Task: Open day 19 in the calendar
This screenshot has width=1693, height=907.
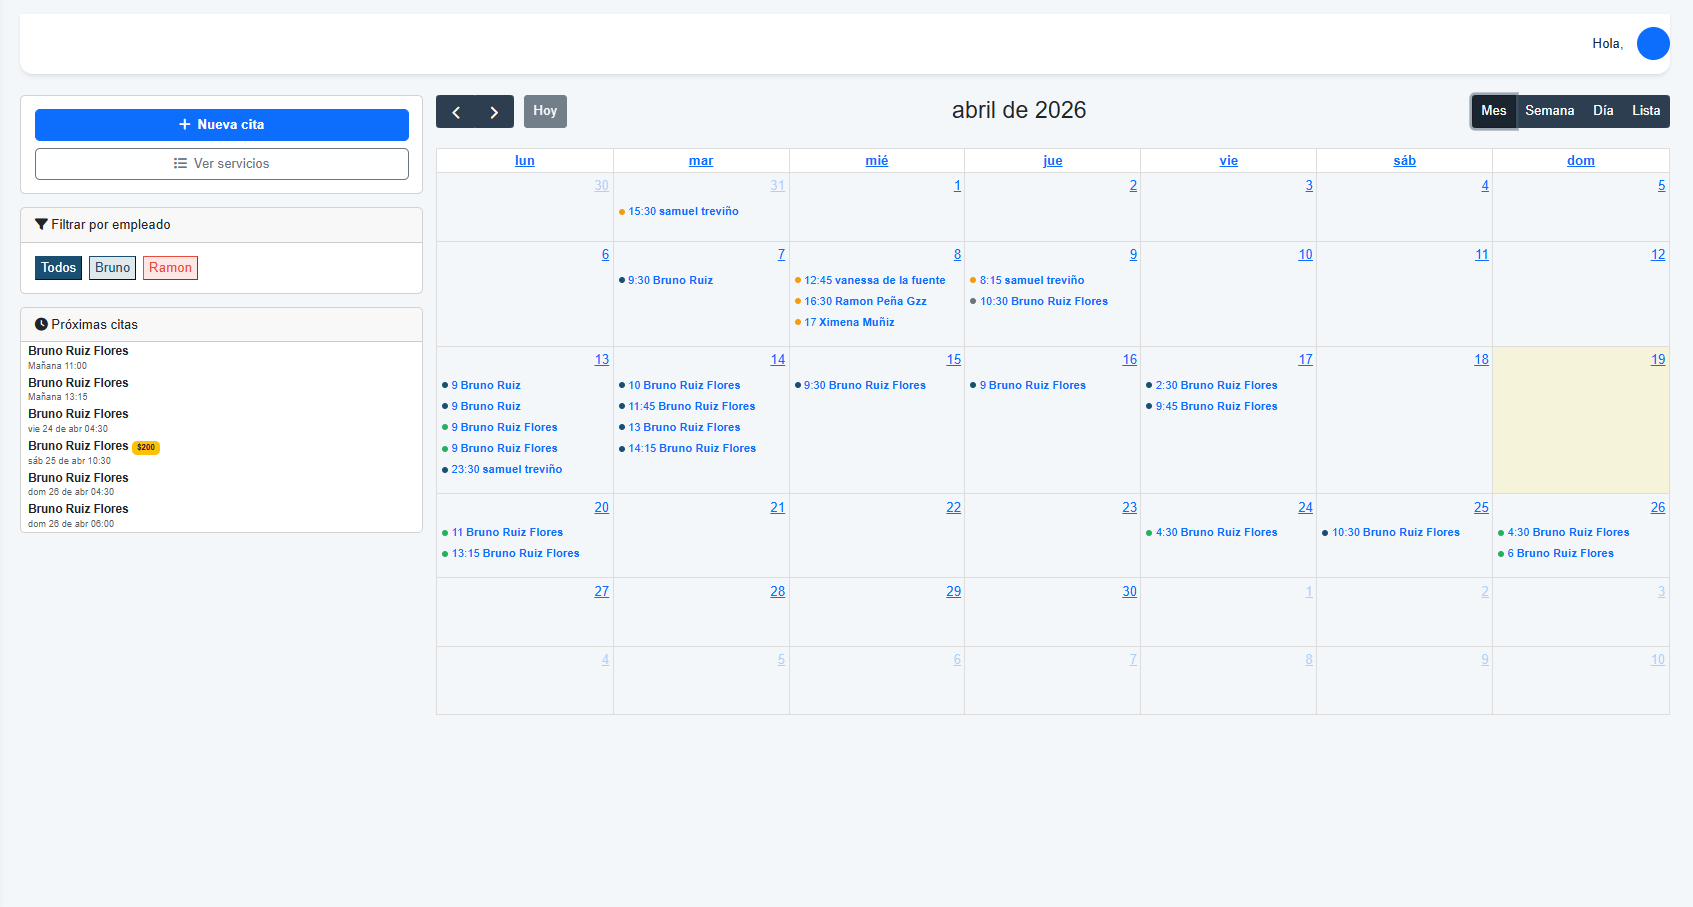Action: tap(1657, 360)
